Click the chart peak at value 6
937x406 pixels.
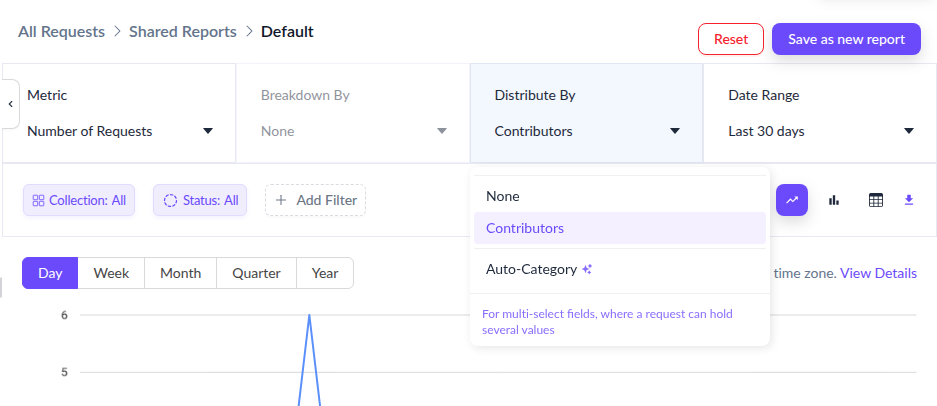[309, 315]
